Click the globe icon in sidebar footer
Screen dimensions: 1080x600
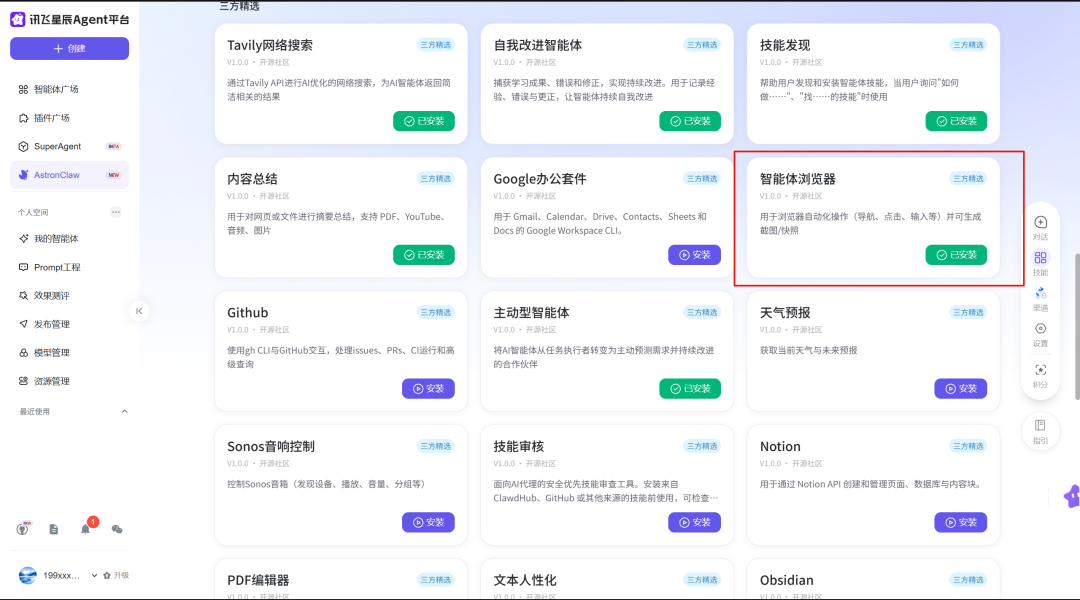(x=23, y=529)
